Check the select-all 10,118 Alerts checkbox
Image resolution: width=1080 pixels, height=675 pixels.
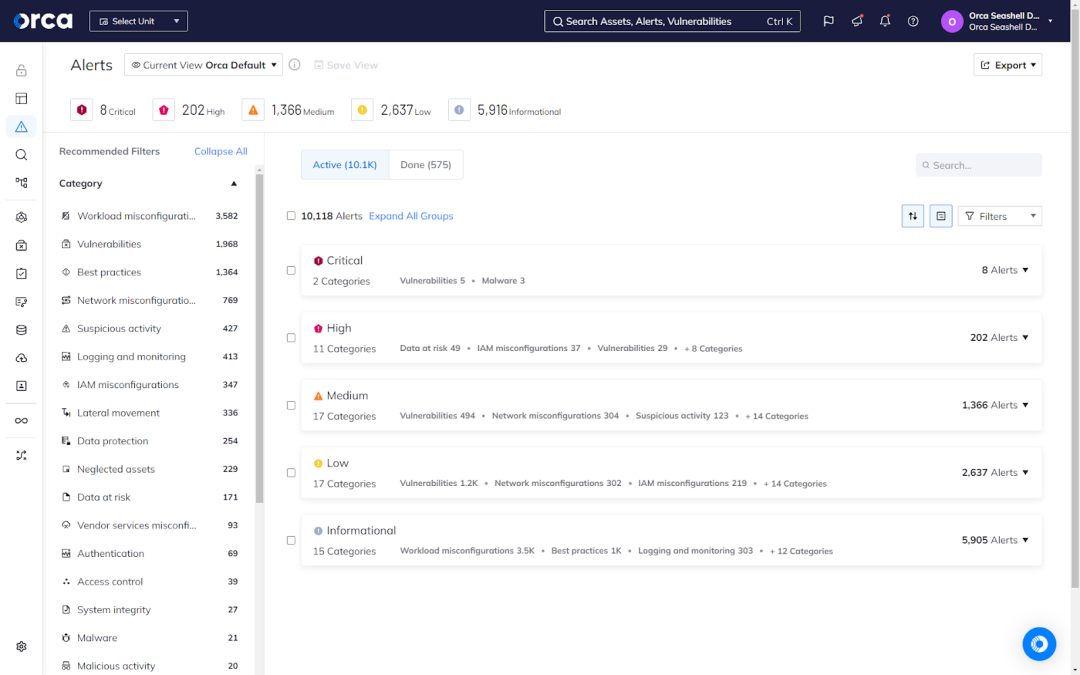pyautogui.click(x=291, y=216)
